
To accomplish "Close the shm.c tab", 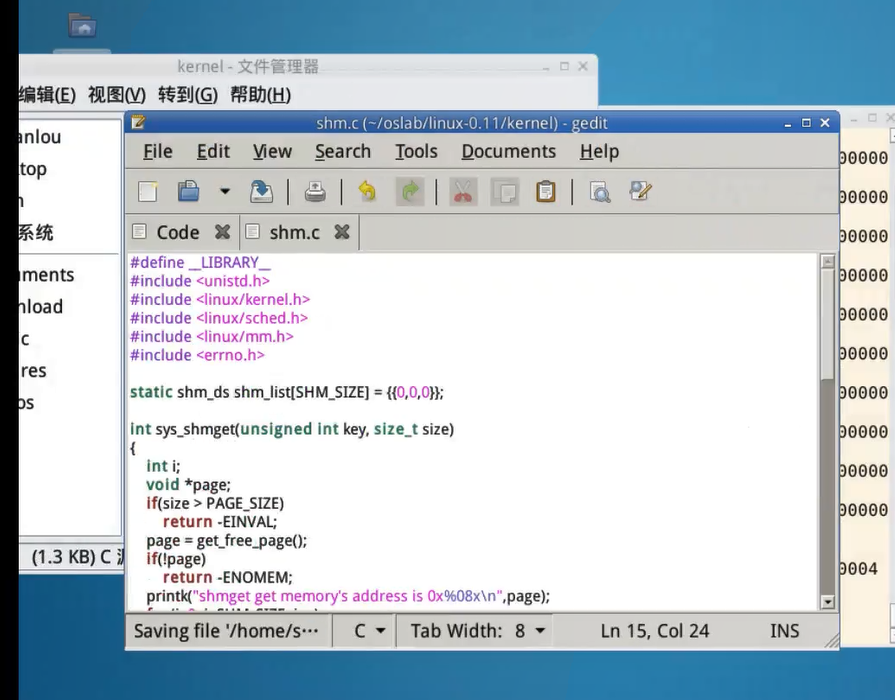I will [x=342, y=232].
